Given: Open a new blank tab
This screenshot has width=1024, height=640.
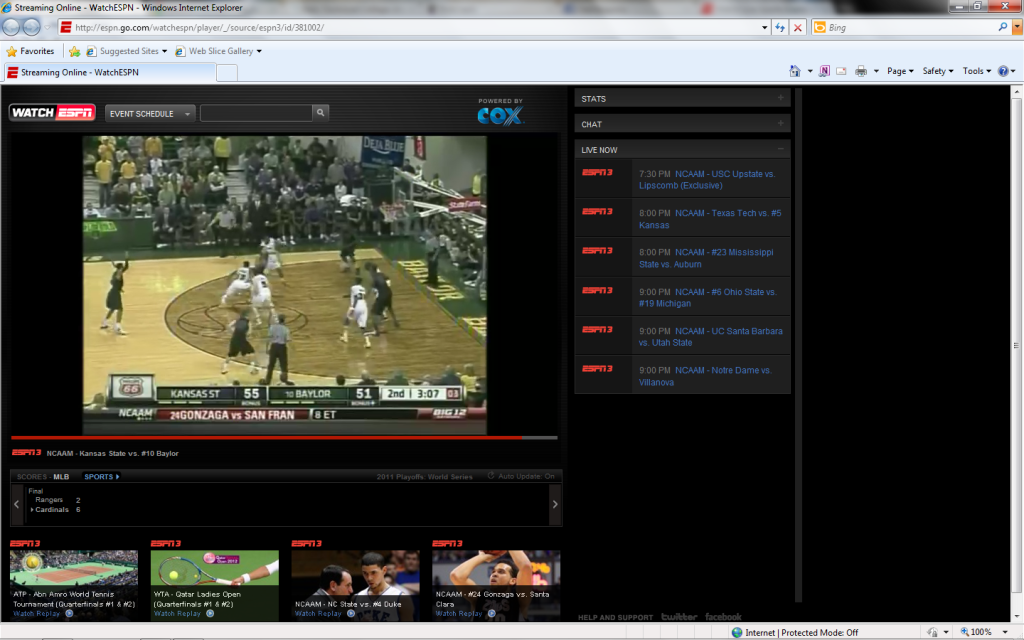Looking at the screenshot, I should coord(227,72).
